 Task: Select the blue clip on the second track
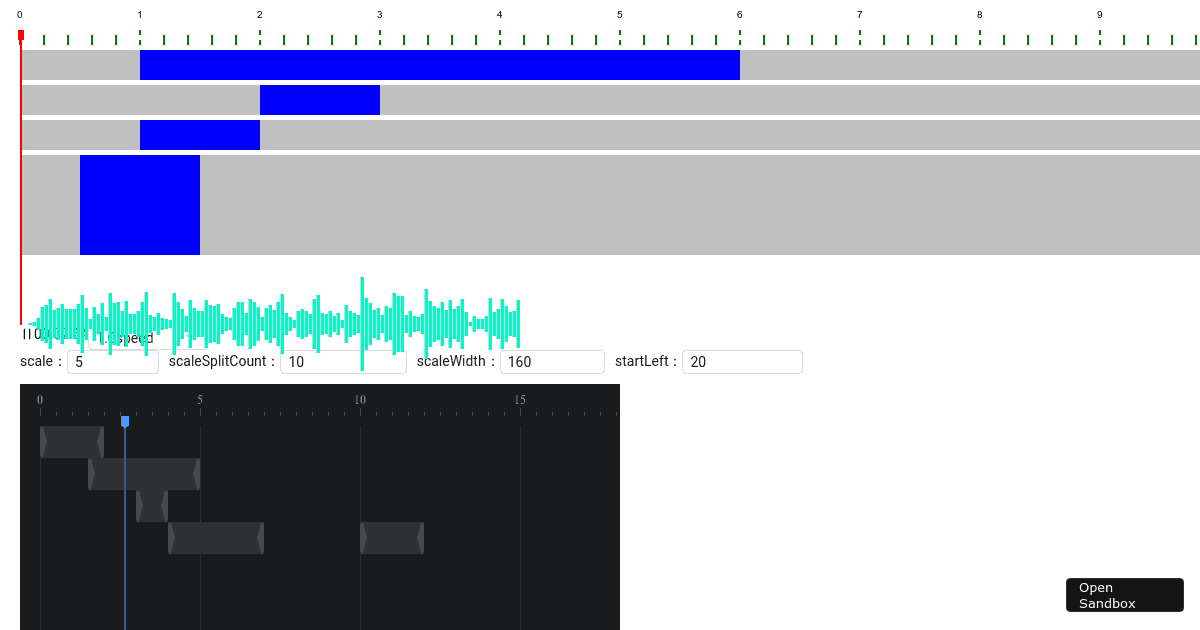(x=320, y=100)
